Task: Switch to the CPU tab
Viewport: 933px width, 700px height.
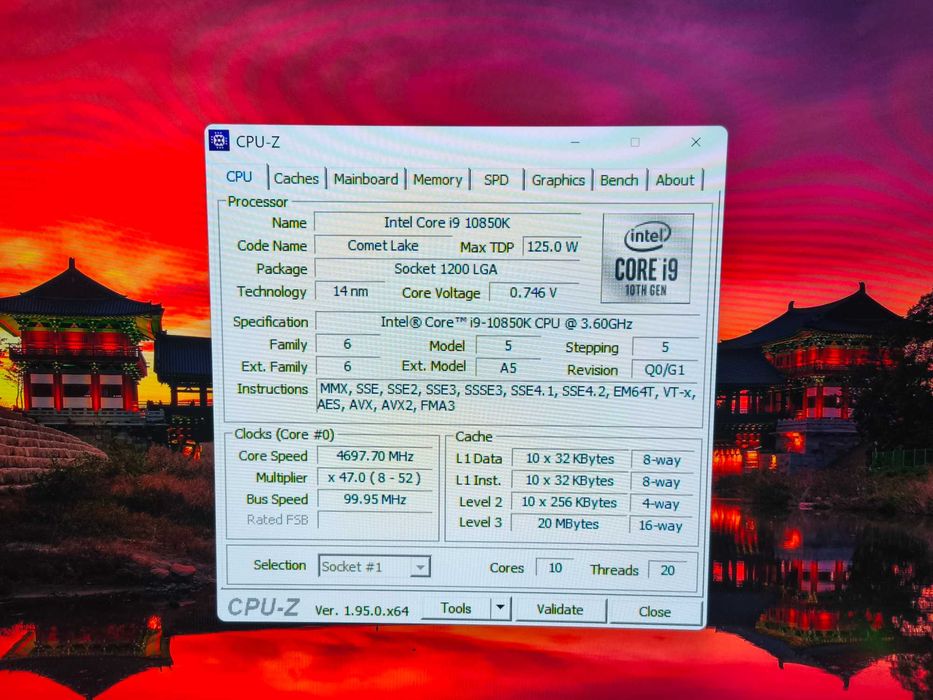Action: click(x=239, y=177)
